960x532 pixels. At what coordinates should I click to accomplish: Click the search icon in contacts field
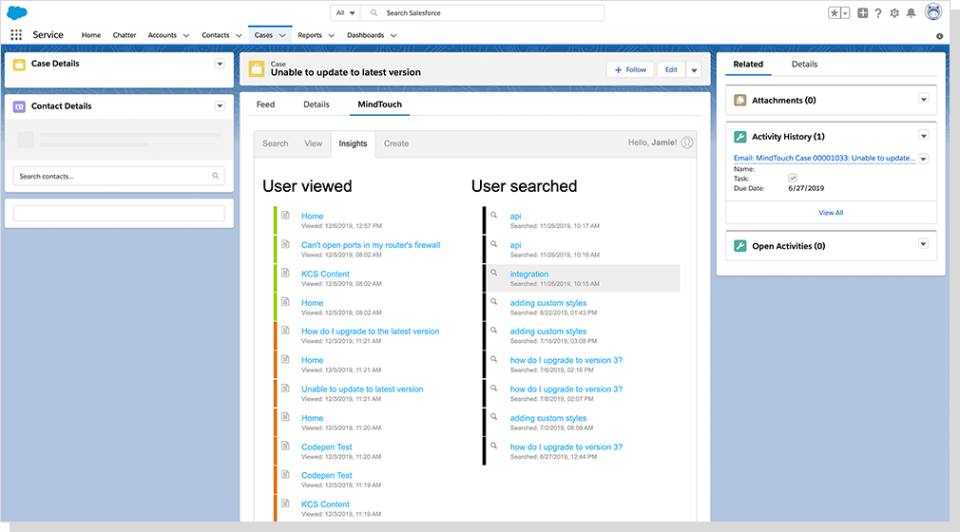click(x=216, y=176)
